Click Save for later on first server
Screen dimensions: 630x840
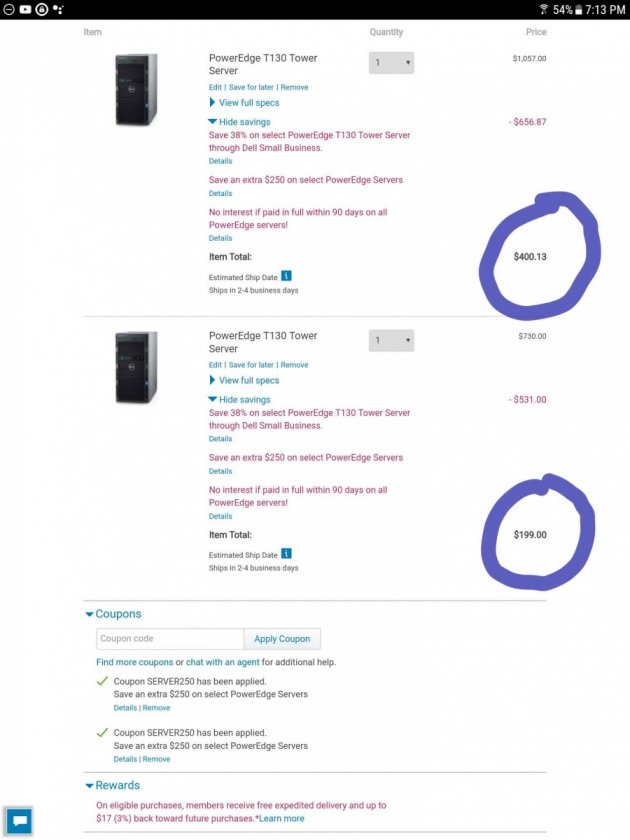(x=251, y=87)
